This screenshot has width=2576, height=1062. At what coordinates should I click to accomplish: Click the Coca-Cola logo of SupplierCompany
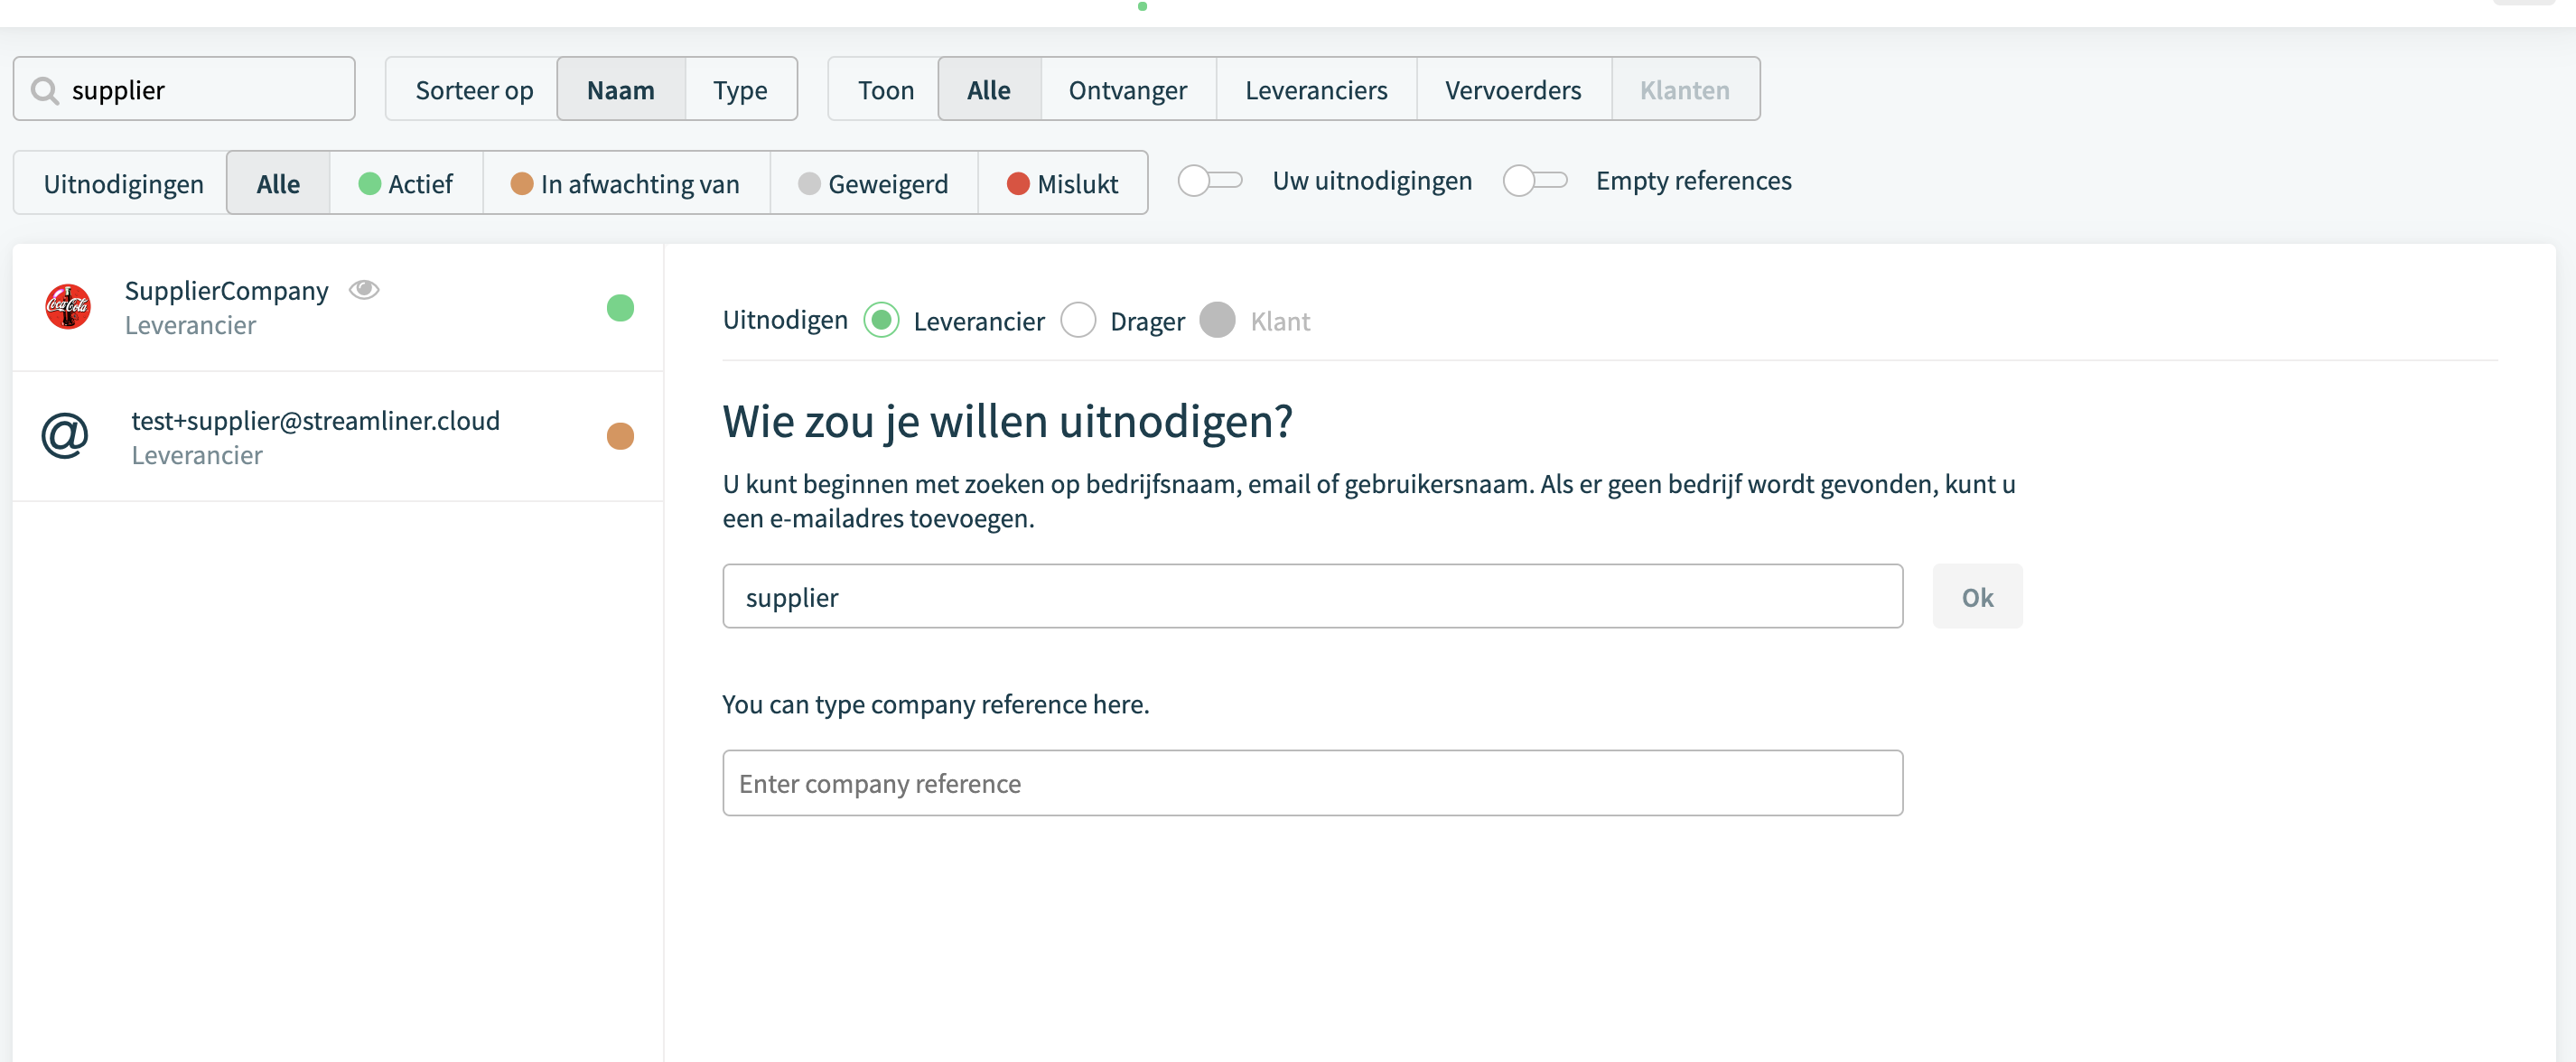tap(68, 306)
